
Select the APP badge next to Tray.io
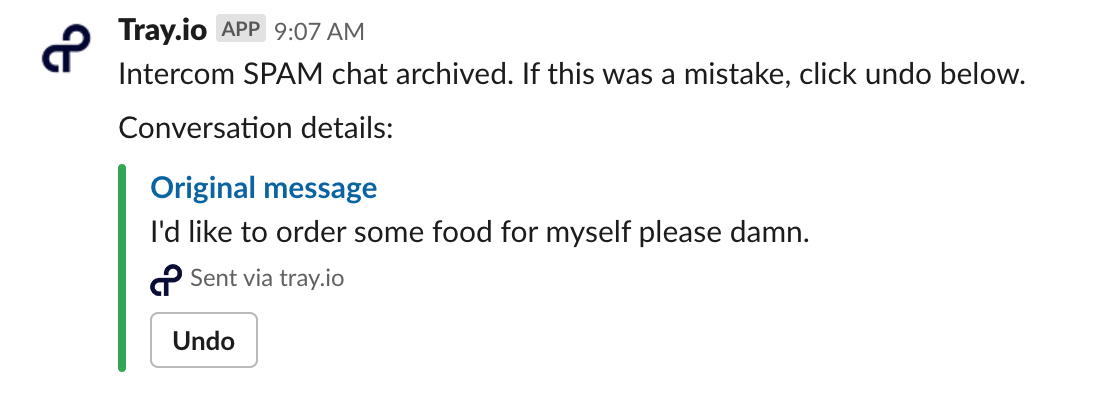coord(241,30)
